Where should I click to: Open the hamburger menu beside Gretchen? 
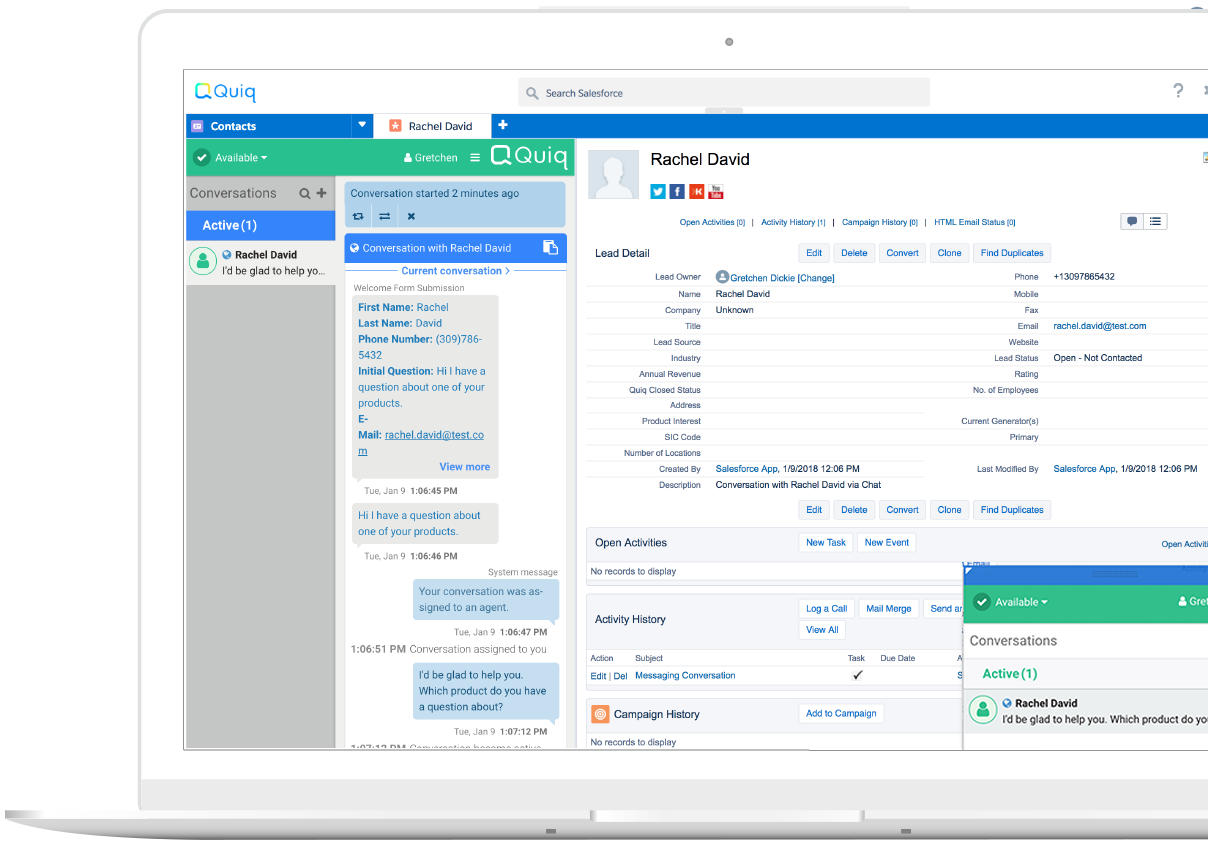click(x=475, y=157)
